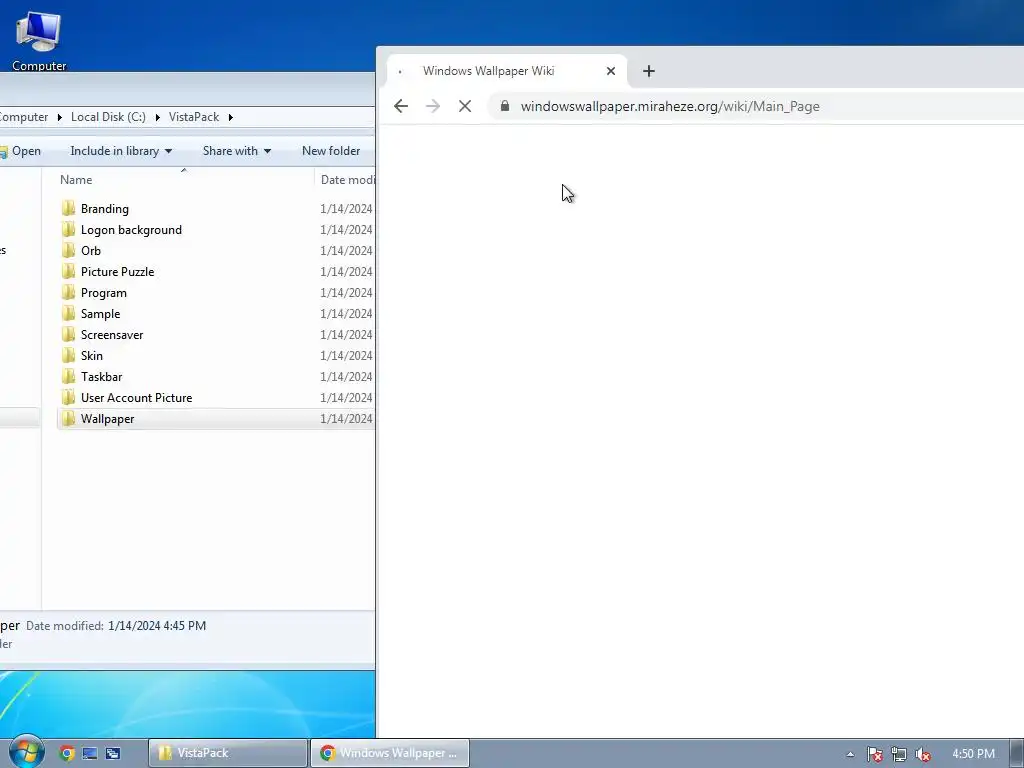This screenshot has width=1024, height=768.
Task: Open the Windows Start orb
Action: 26,752
